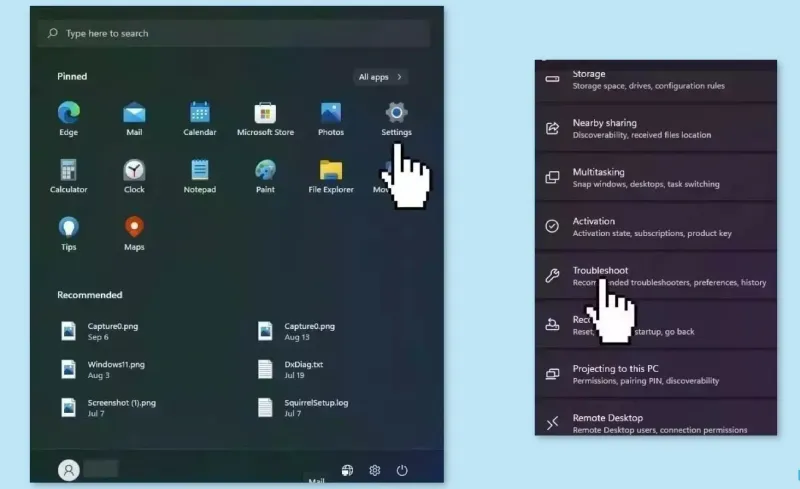800x489 pixels.
Task: Click 'Storage space, drives, configuration rules' text
Action: [648, 86]
